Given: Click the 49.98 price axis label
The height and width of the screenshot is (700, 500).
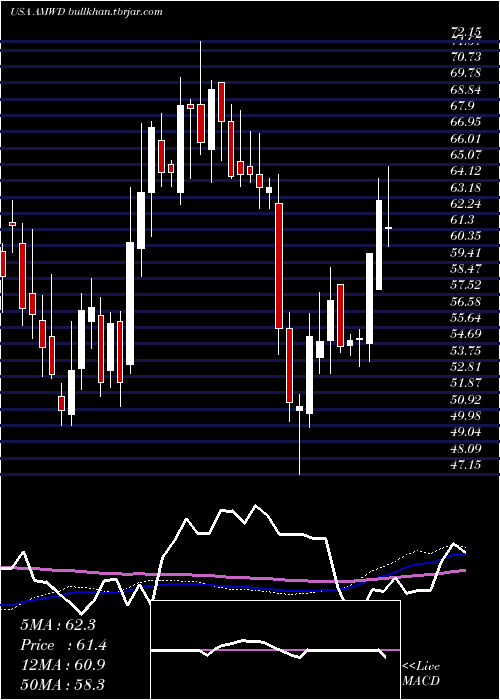Looking at the screenshot, I should (466, 416).
